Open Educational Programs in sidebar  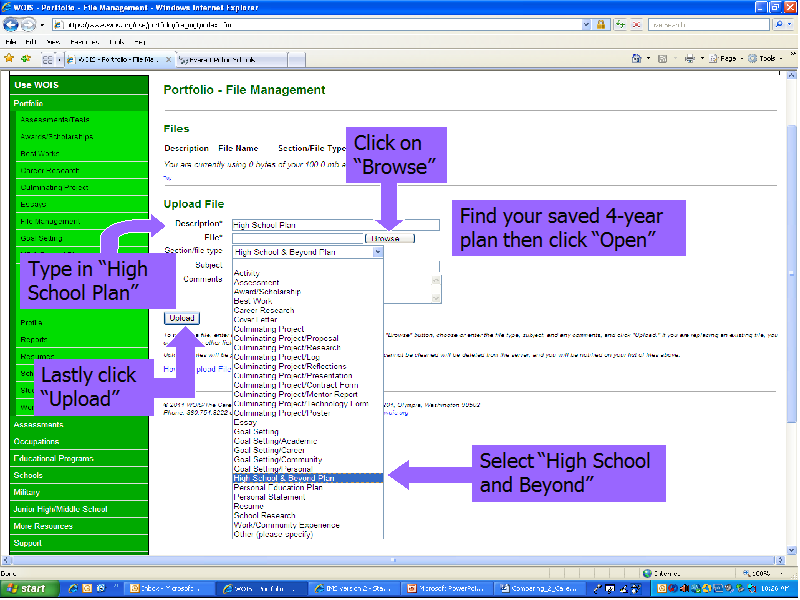click(54, 458)
